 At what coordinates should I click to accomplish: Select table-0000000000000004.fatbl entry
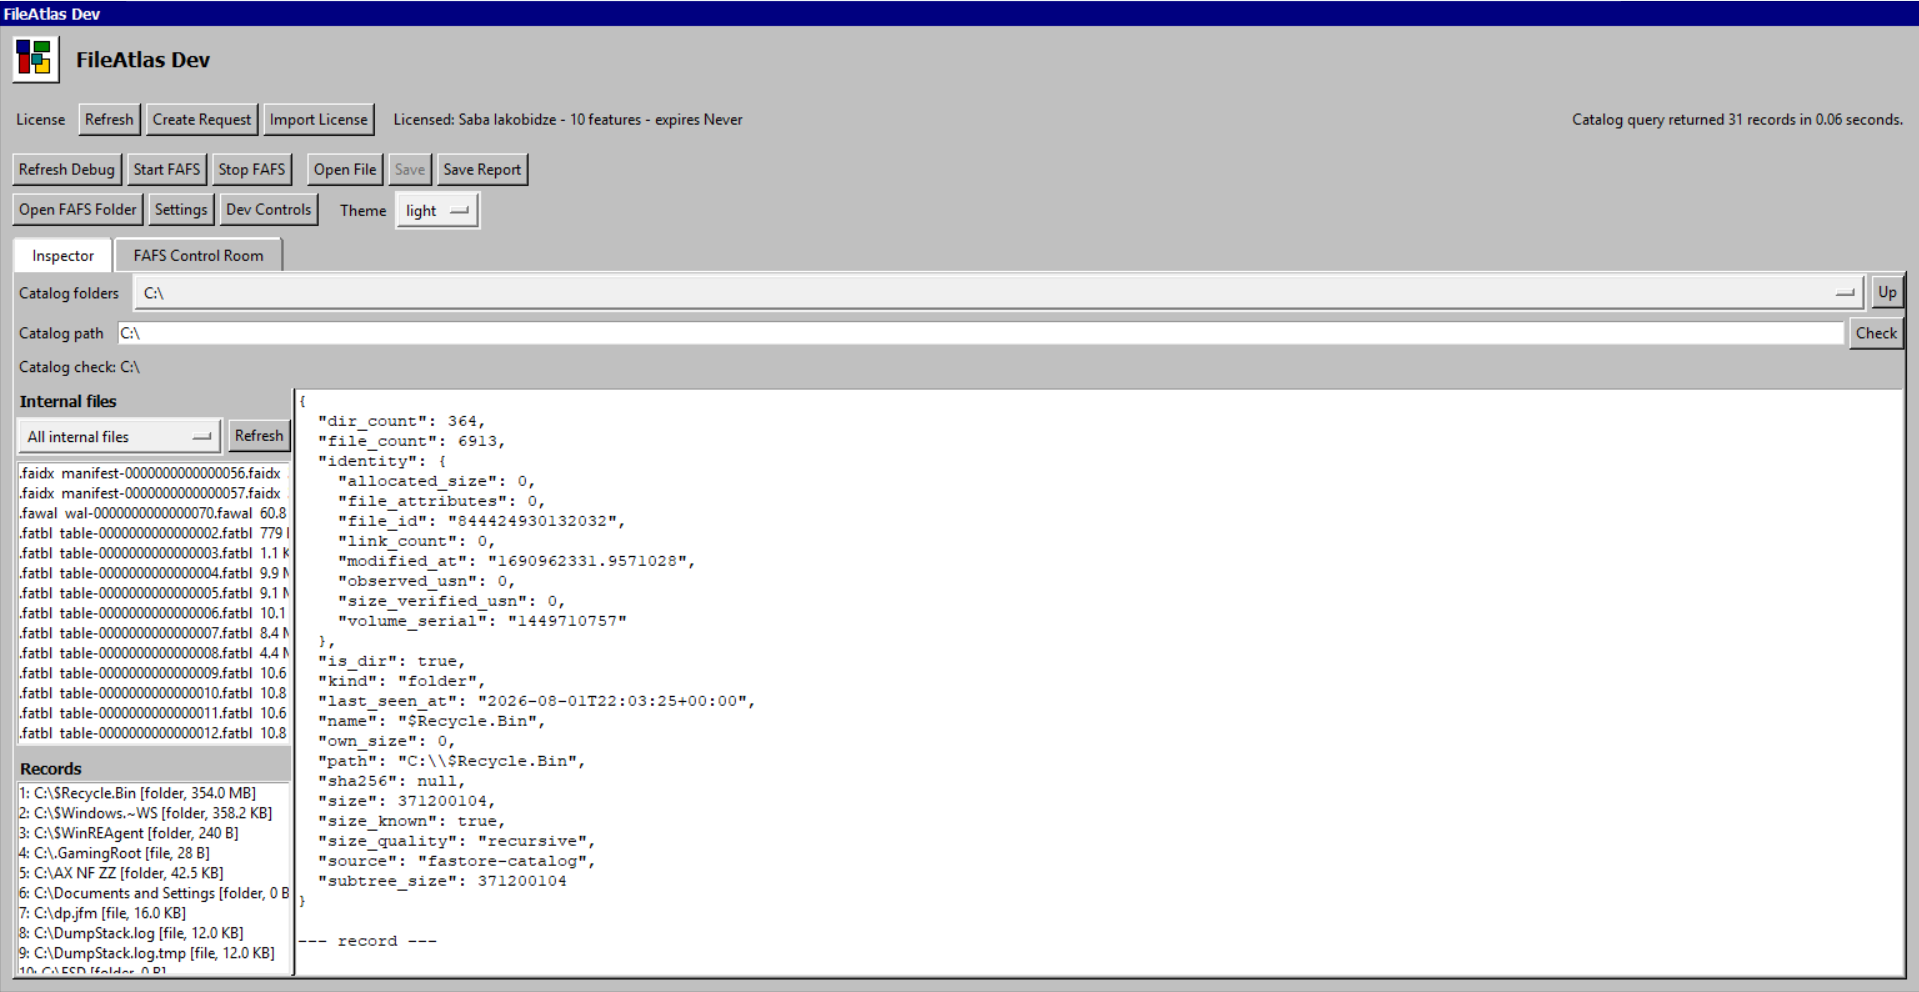tap(154, 573)
